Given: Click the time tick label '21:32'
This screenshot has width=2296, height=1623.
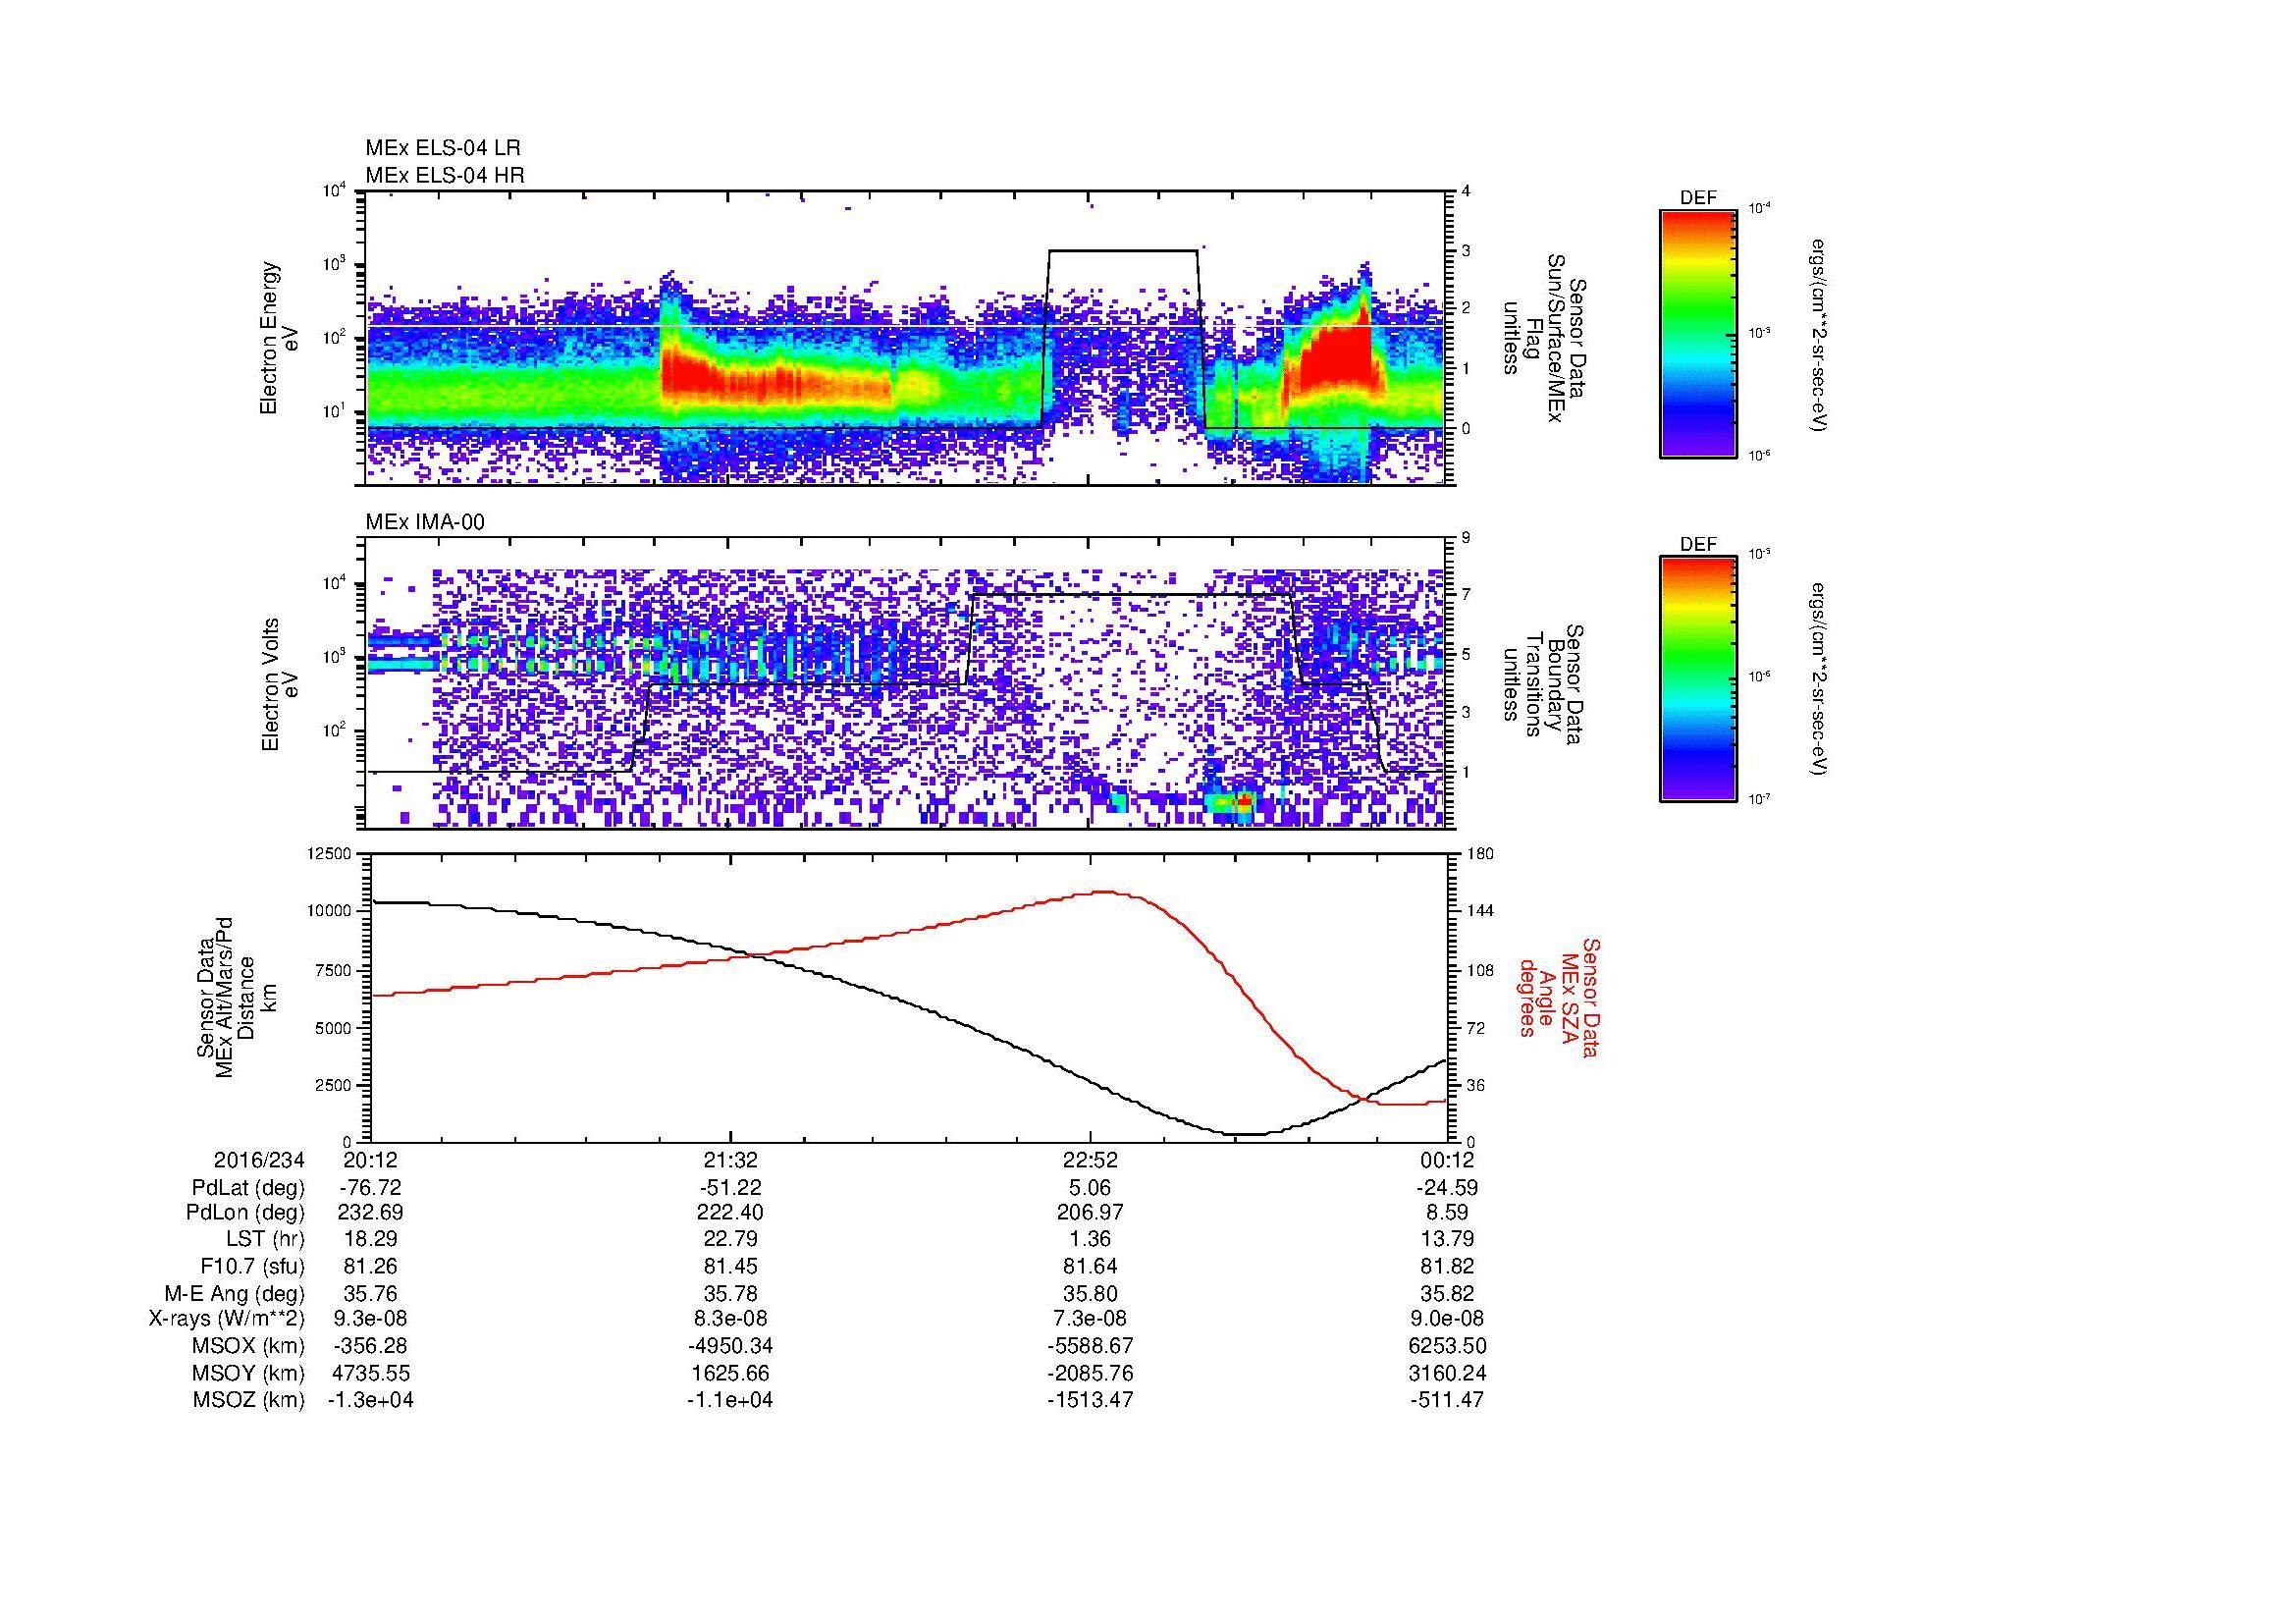Looking at the screenshot, I should 730,1160.
